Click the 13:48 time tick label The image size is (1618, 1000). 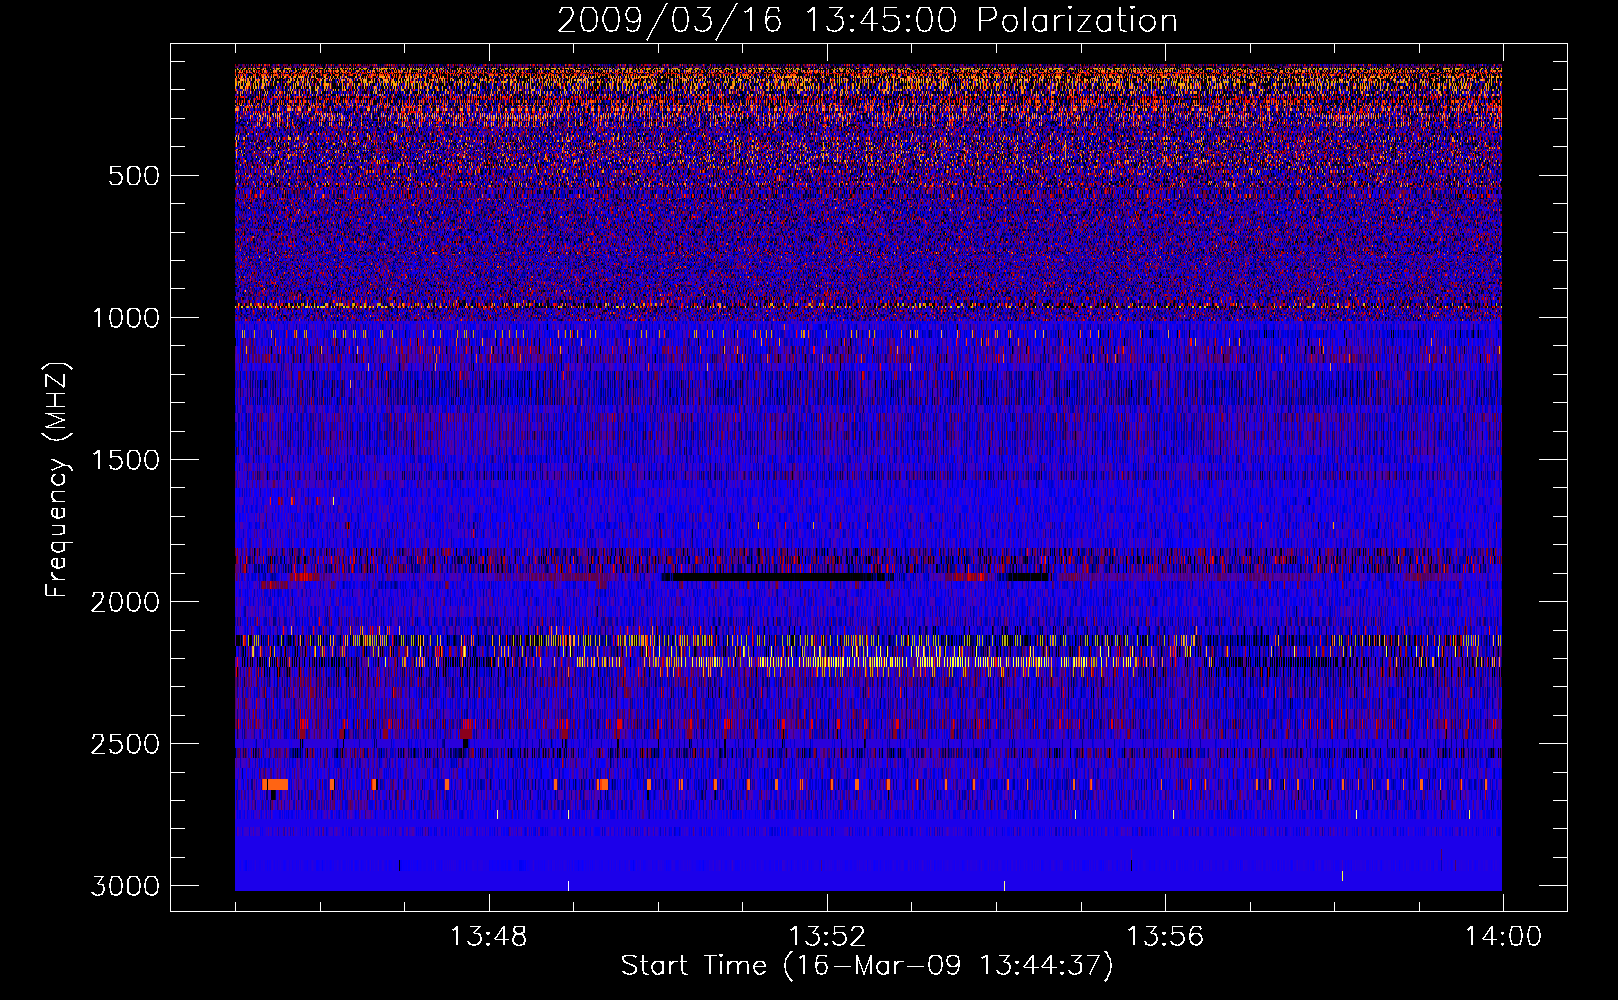click(x=489, y=937)
